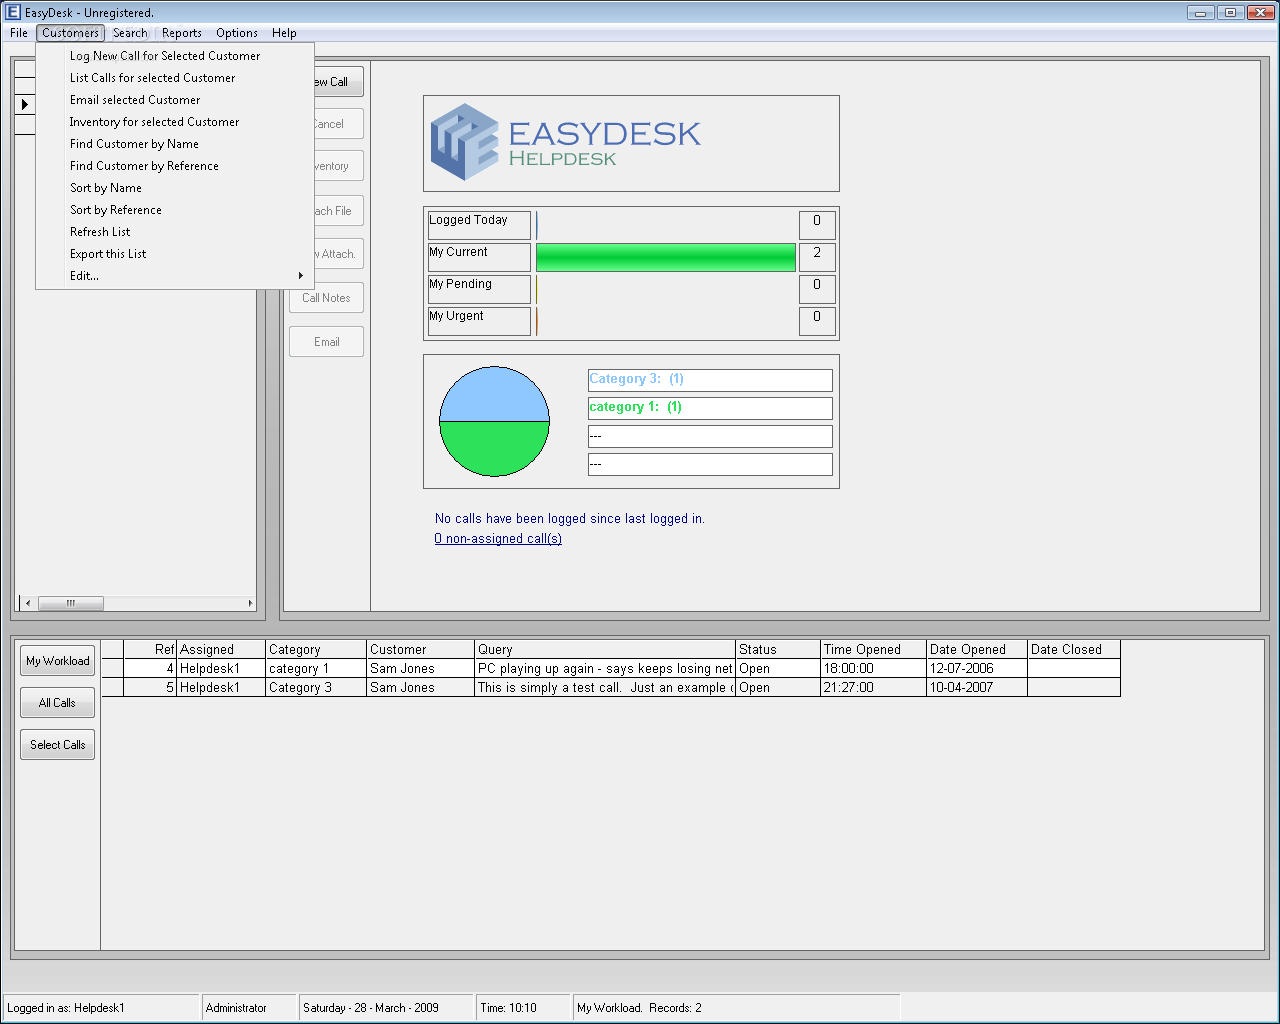The height and width of the screenshot is (1024, 1280).
Task: Click left arrow of customer list scrollbar
Action: point(28,603)
